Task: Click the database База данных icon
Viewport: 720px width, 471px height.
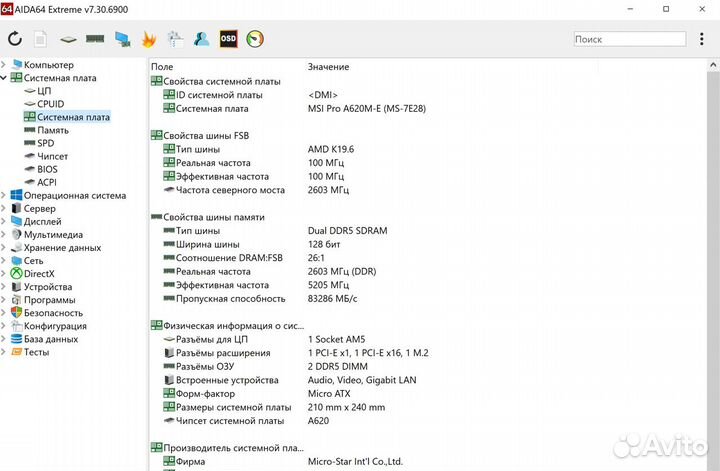Action: [17, 339]
